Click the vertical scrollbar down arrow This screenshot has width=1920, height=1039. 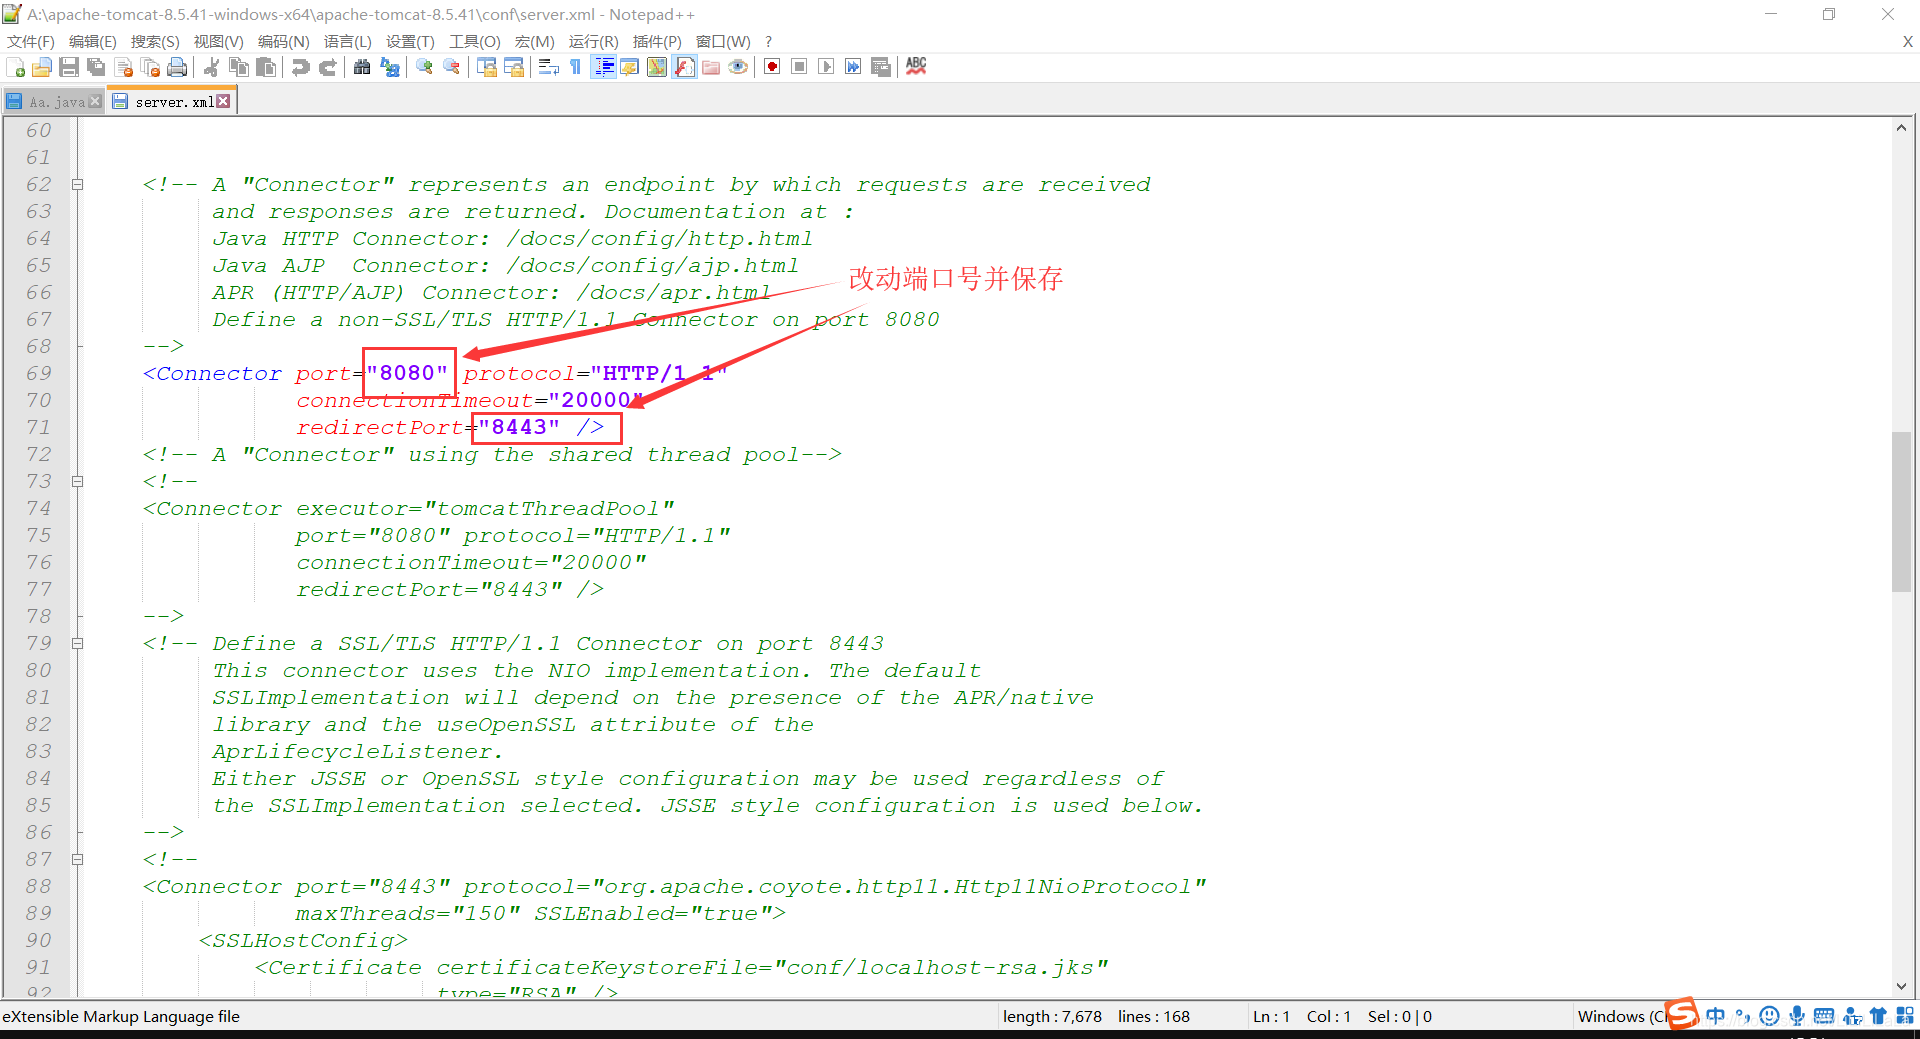coord(1901,986)
